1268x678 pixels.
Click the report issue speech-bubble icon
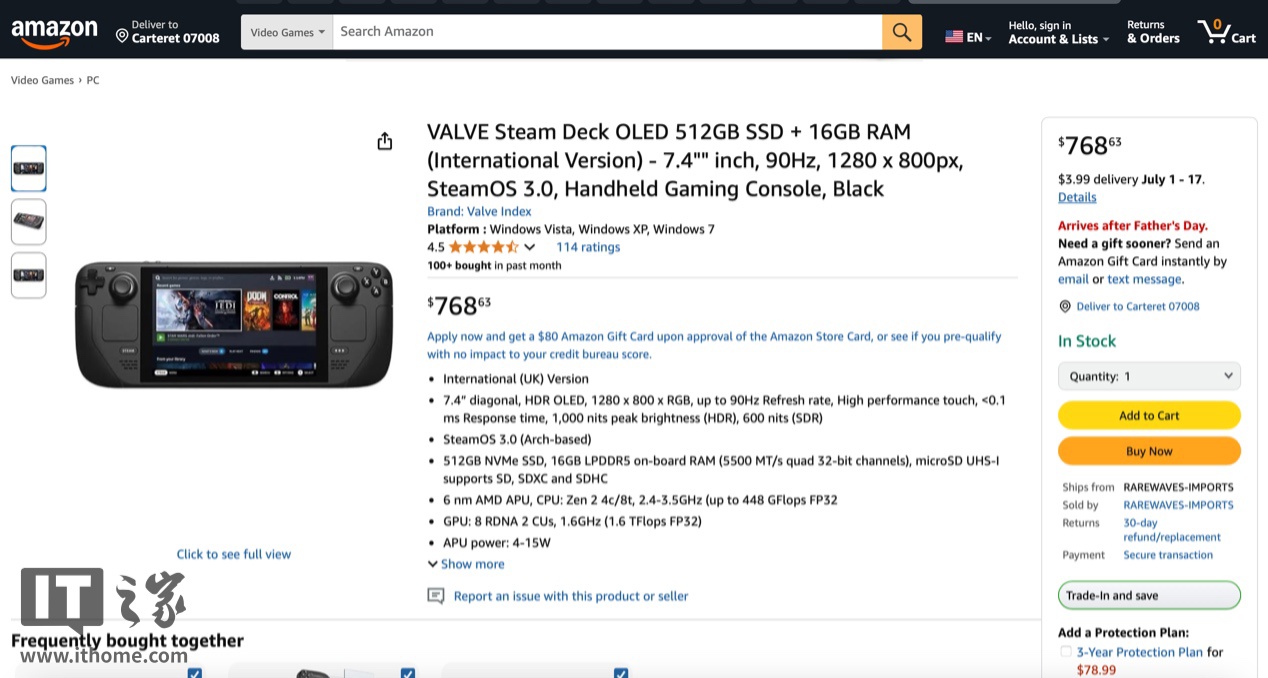point(435,596)
